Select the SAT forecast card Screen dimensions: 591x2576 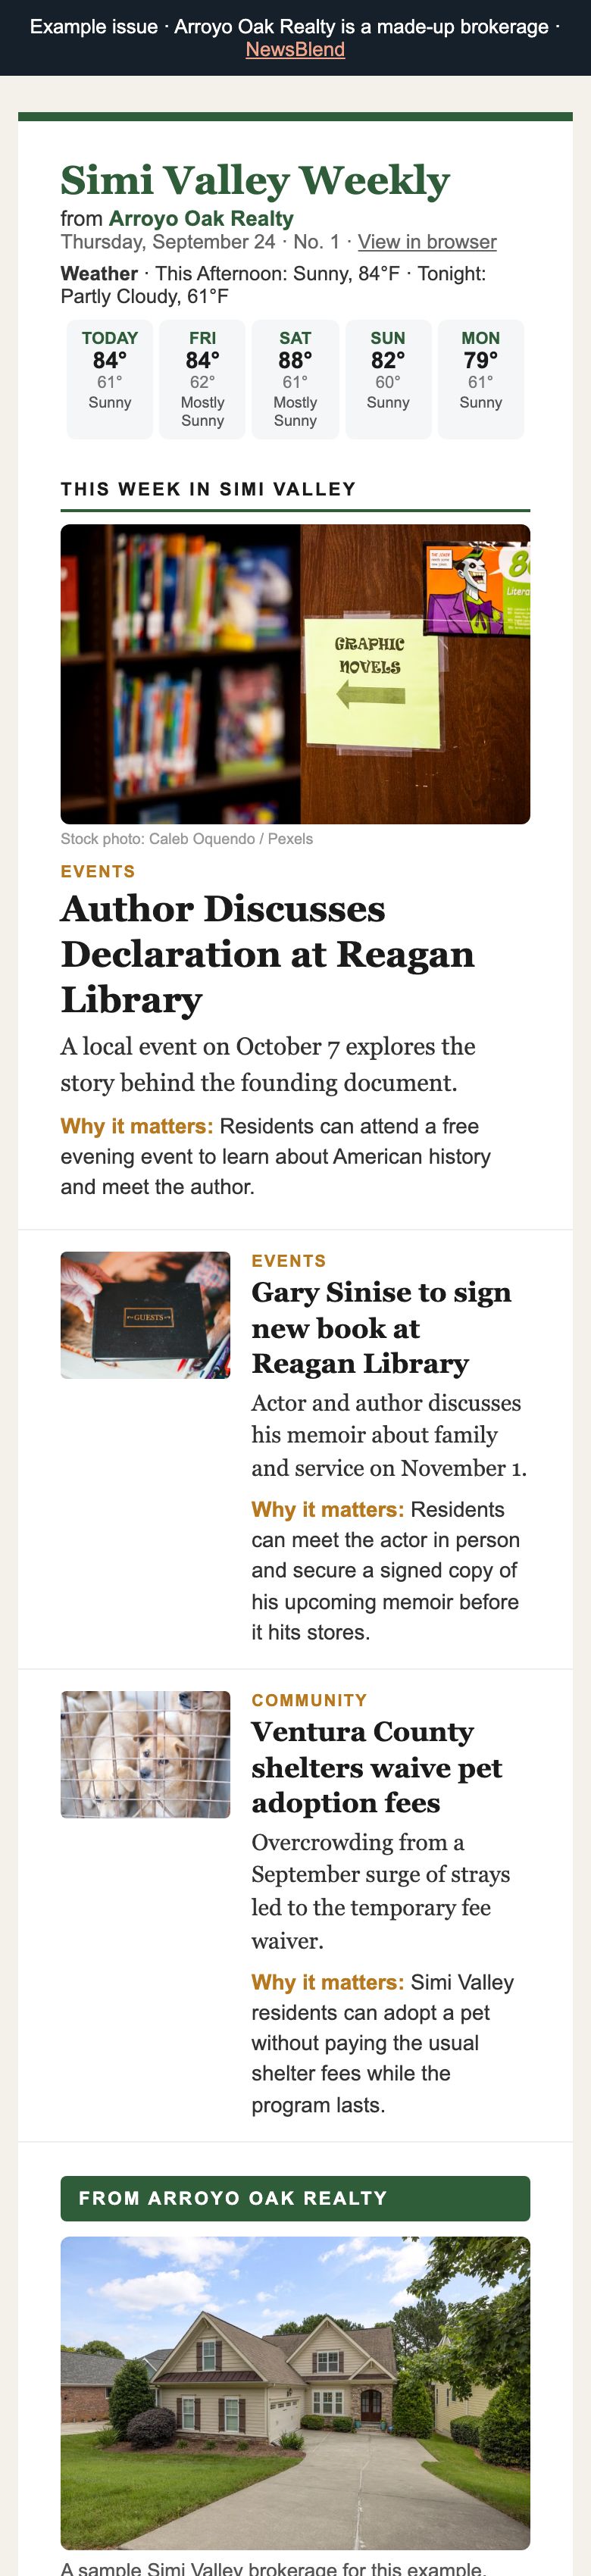pos(295,379)
